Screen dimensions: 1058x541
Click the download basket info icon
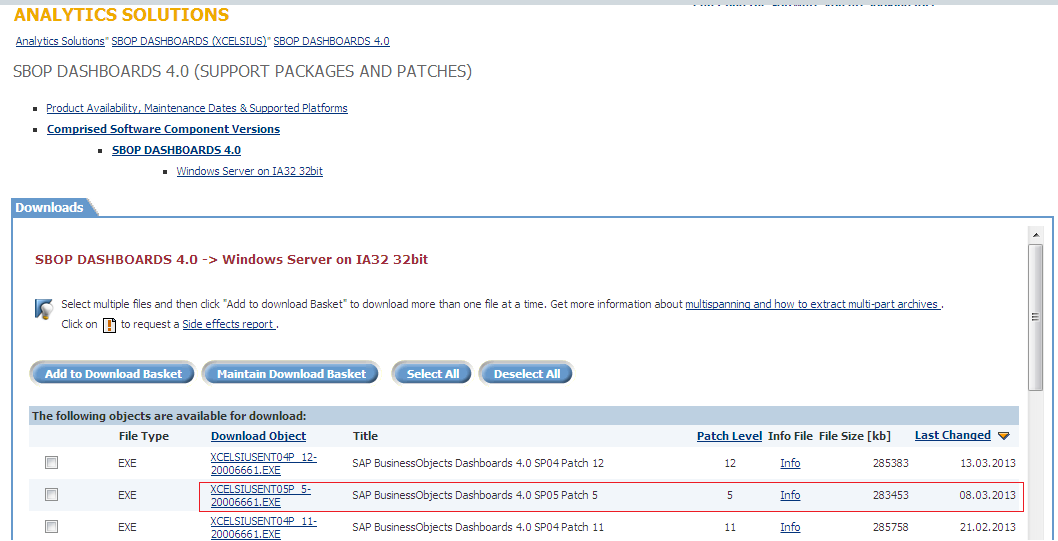[x=43, y=309]
